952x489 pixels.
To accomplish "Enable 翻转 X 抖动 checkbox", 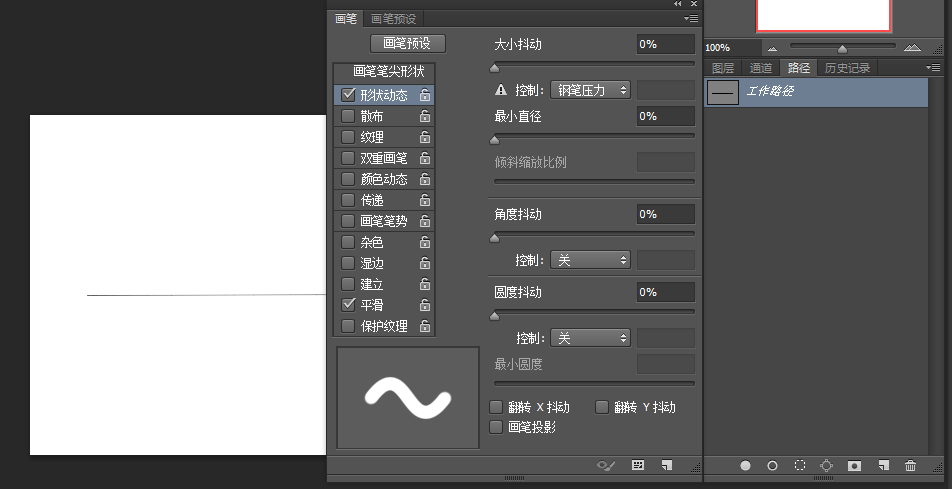I will pyautogui.click(x=496, y=406).
